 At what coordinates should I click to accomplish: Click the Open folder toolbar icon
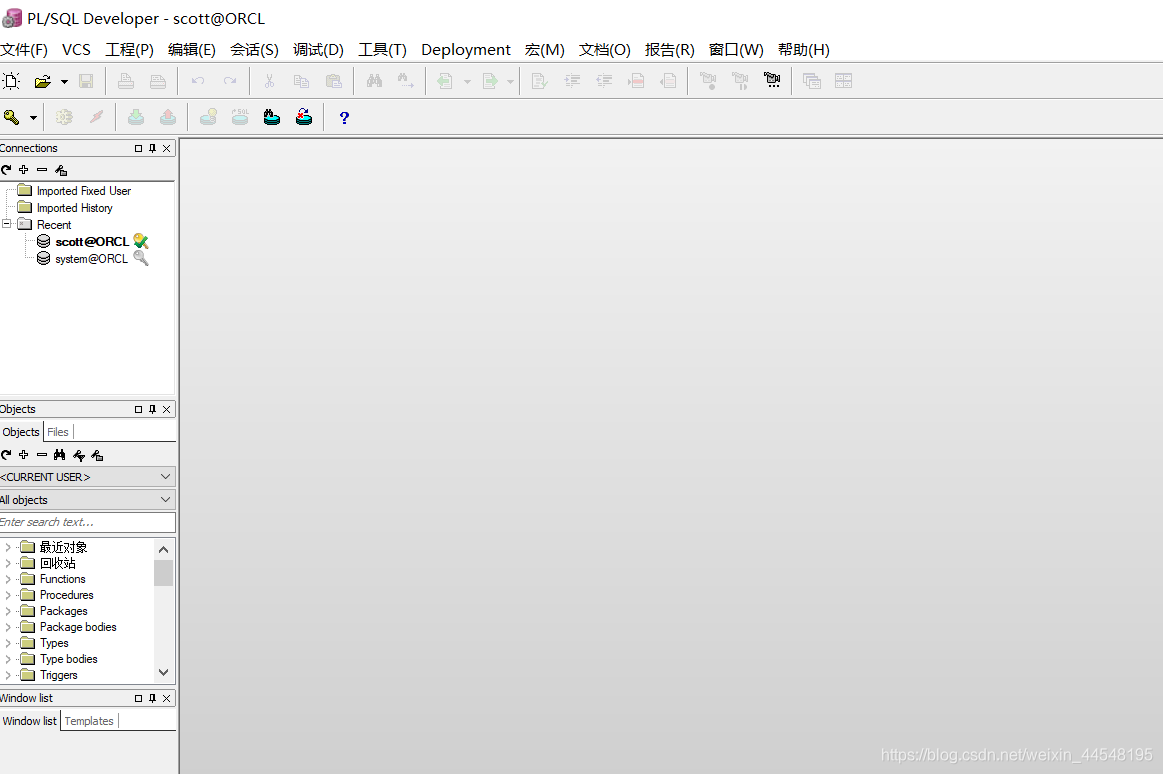point(43,82)
